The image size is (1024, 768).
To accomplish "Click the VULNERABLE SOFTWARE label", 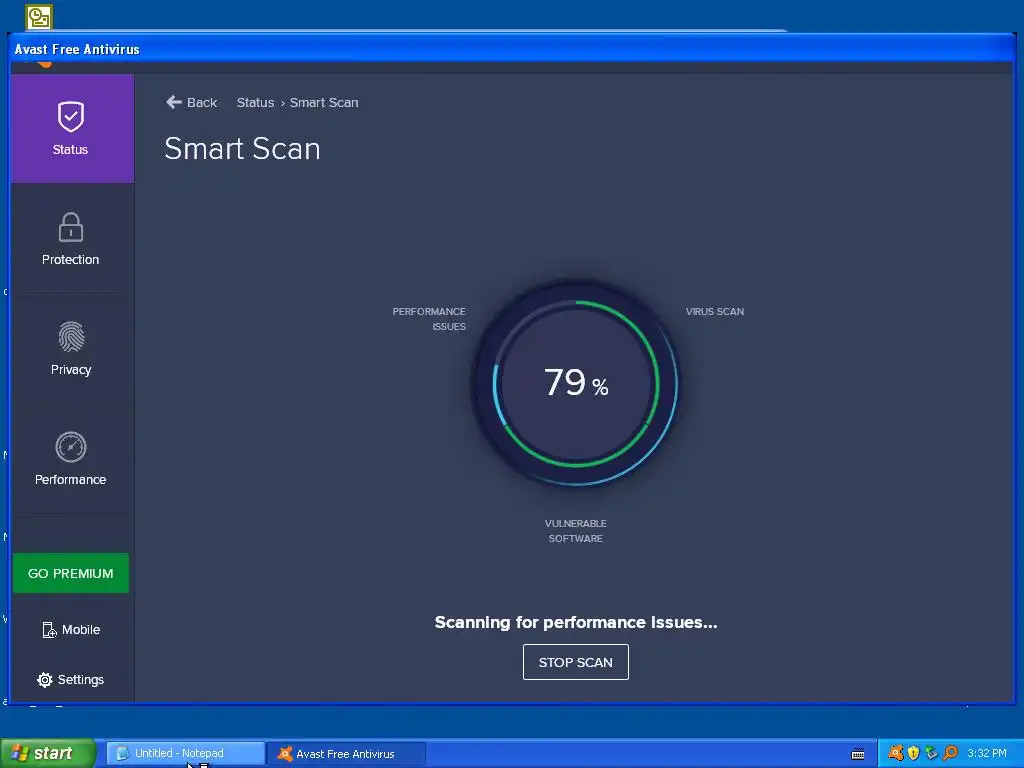I will click(575, 531).
